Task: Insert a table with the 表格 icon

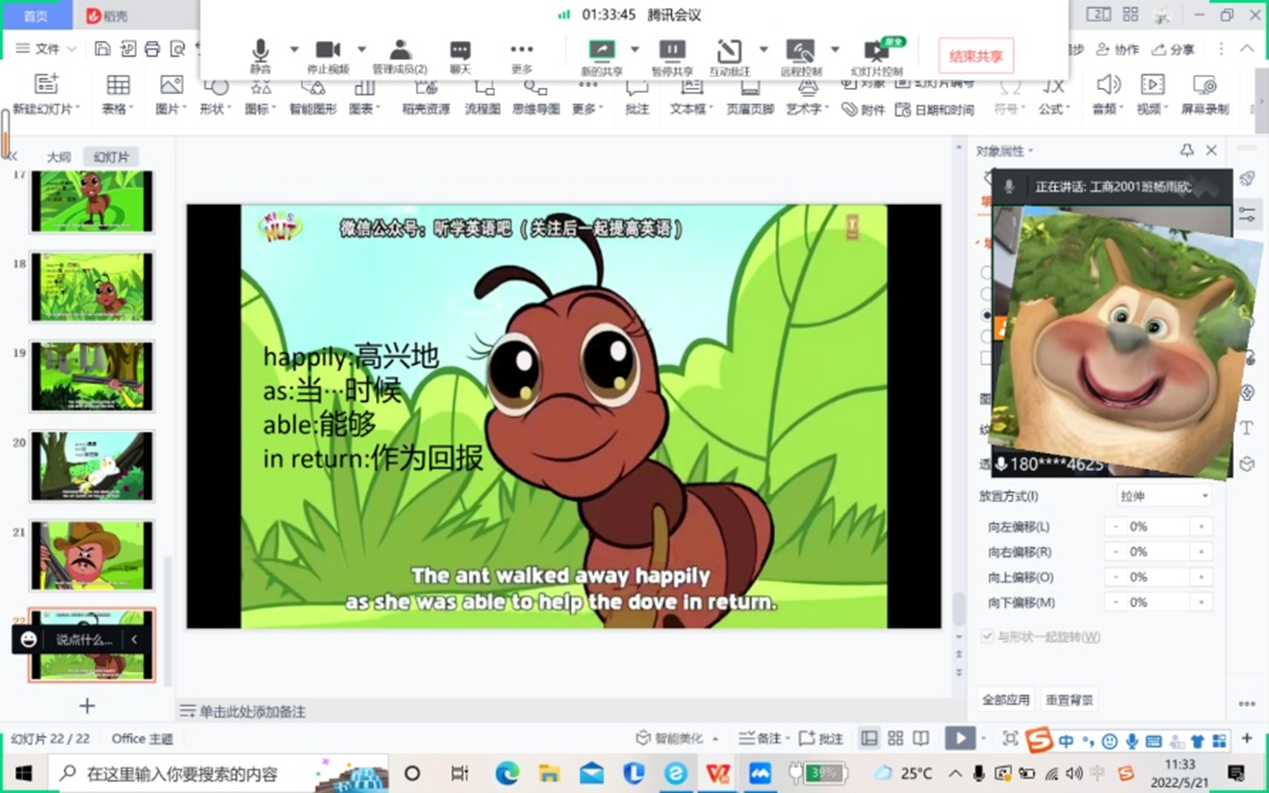Action: (118, 86)
